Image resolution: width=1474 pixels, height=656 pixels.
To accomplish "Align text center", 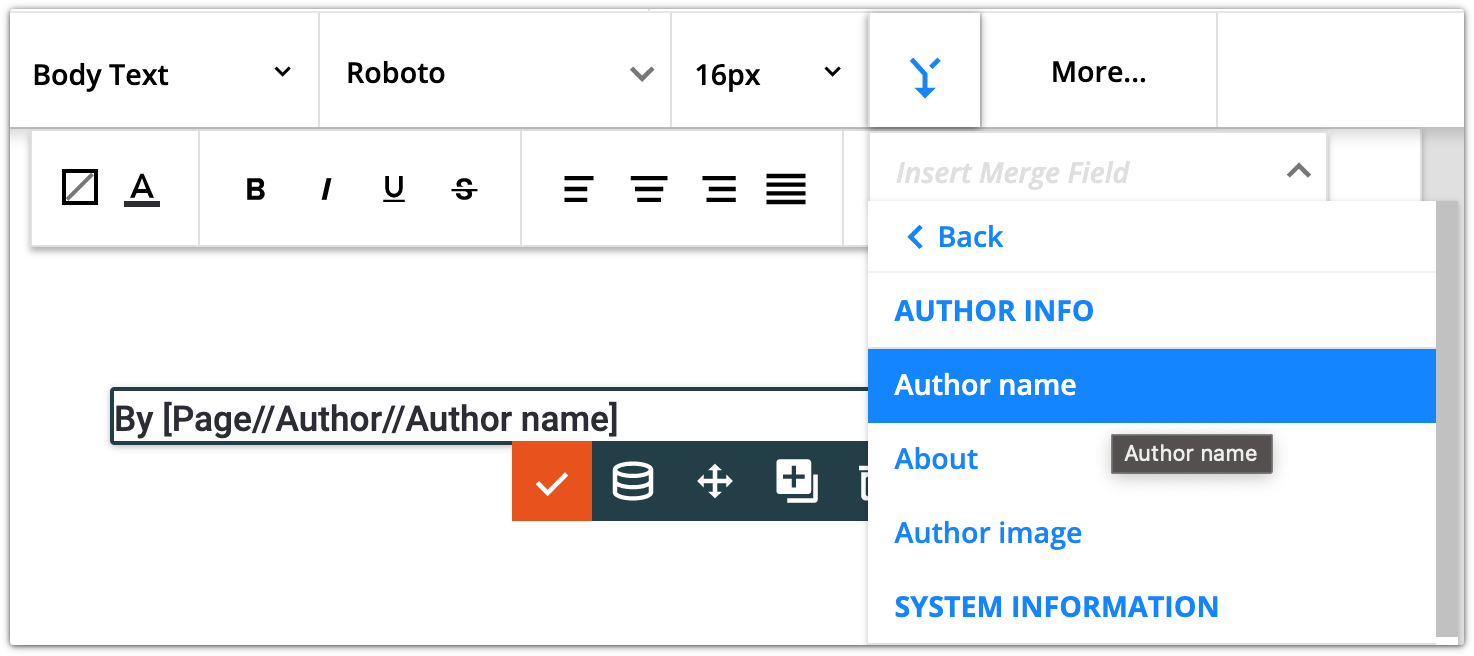I will (649, 189).
